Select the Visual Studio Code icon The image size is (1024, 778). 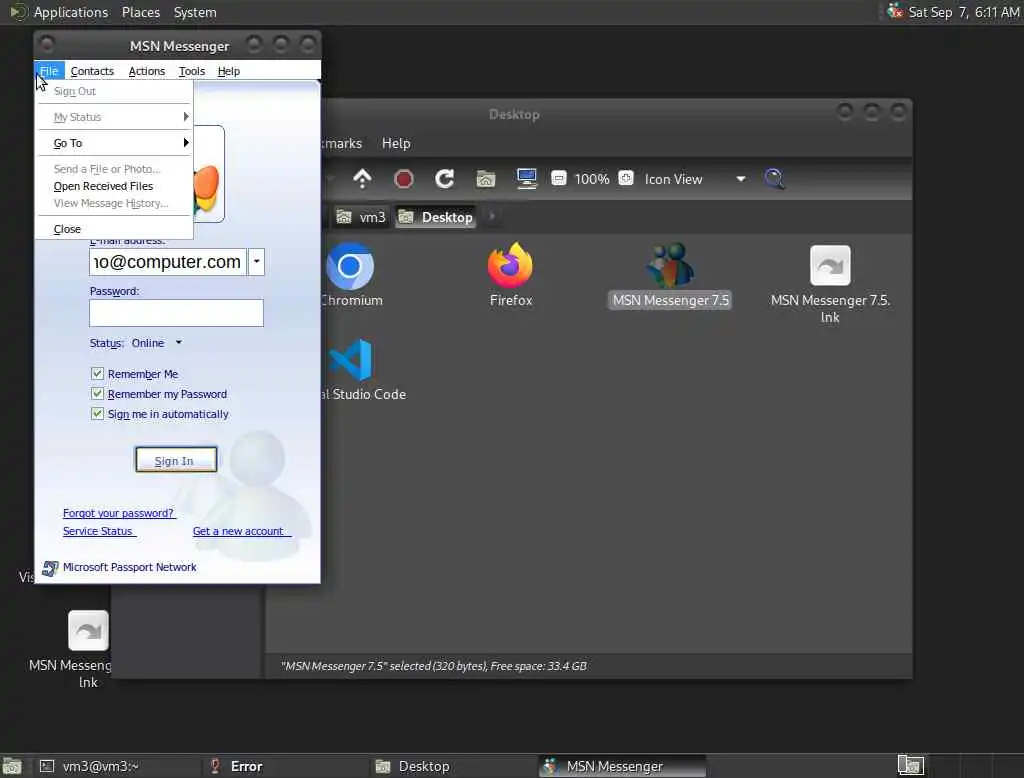[x=351, y=359]
